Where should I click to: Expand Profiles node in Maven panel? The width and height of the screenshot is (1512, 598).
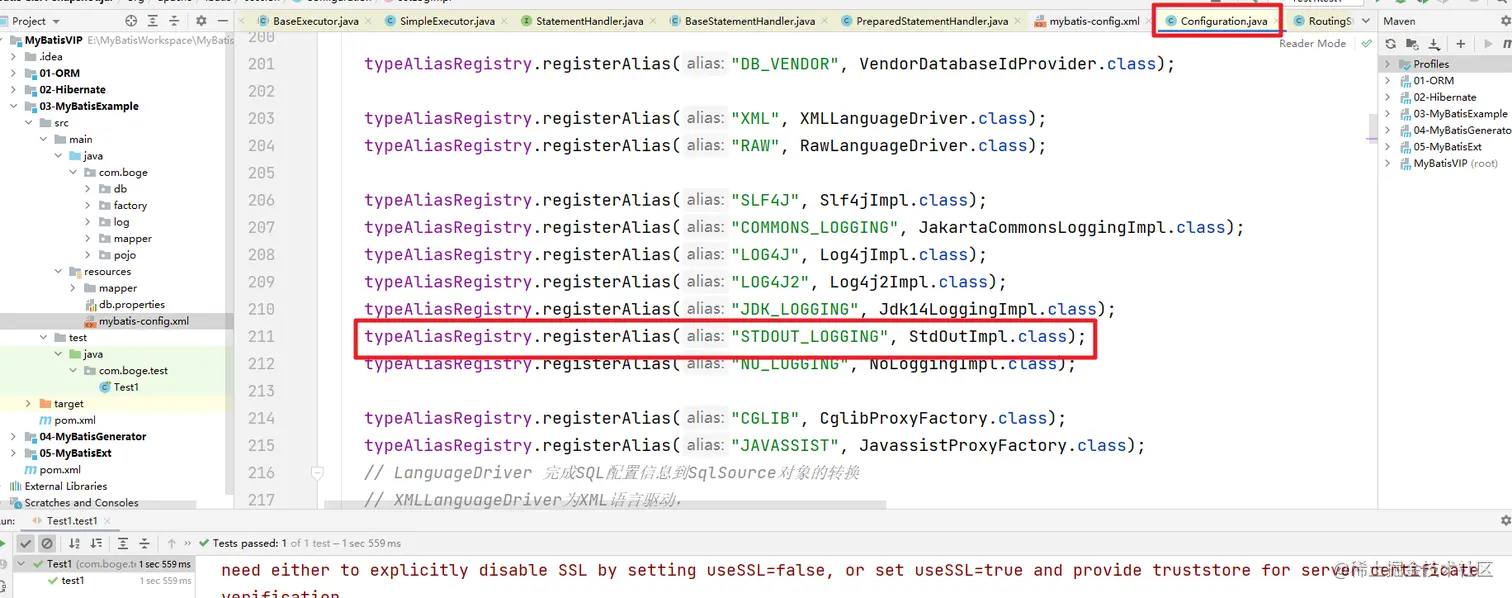pyautogui.click(x=1388, y=64)
